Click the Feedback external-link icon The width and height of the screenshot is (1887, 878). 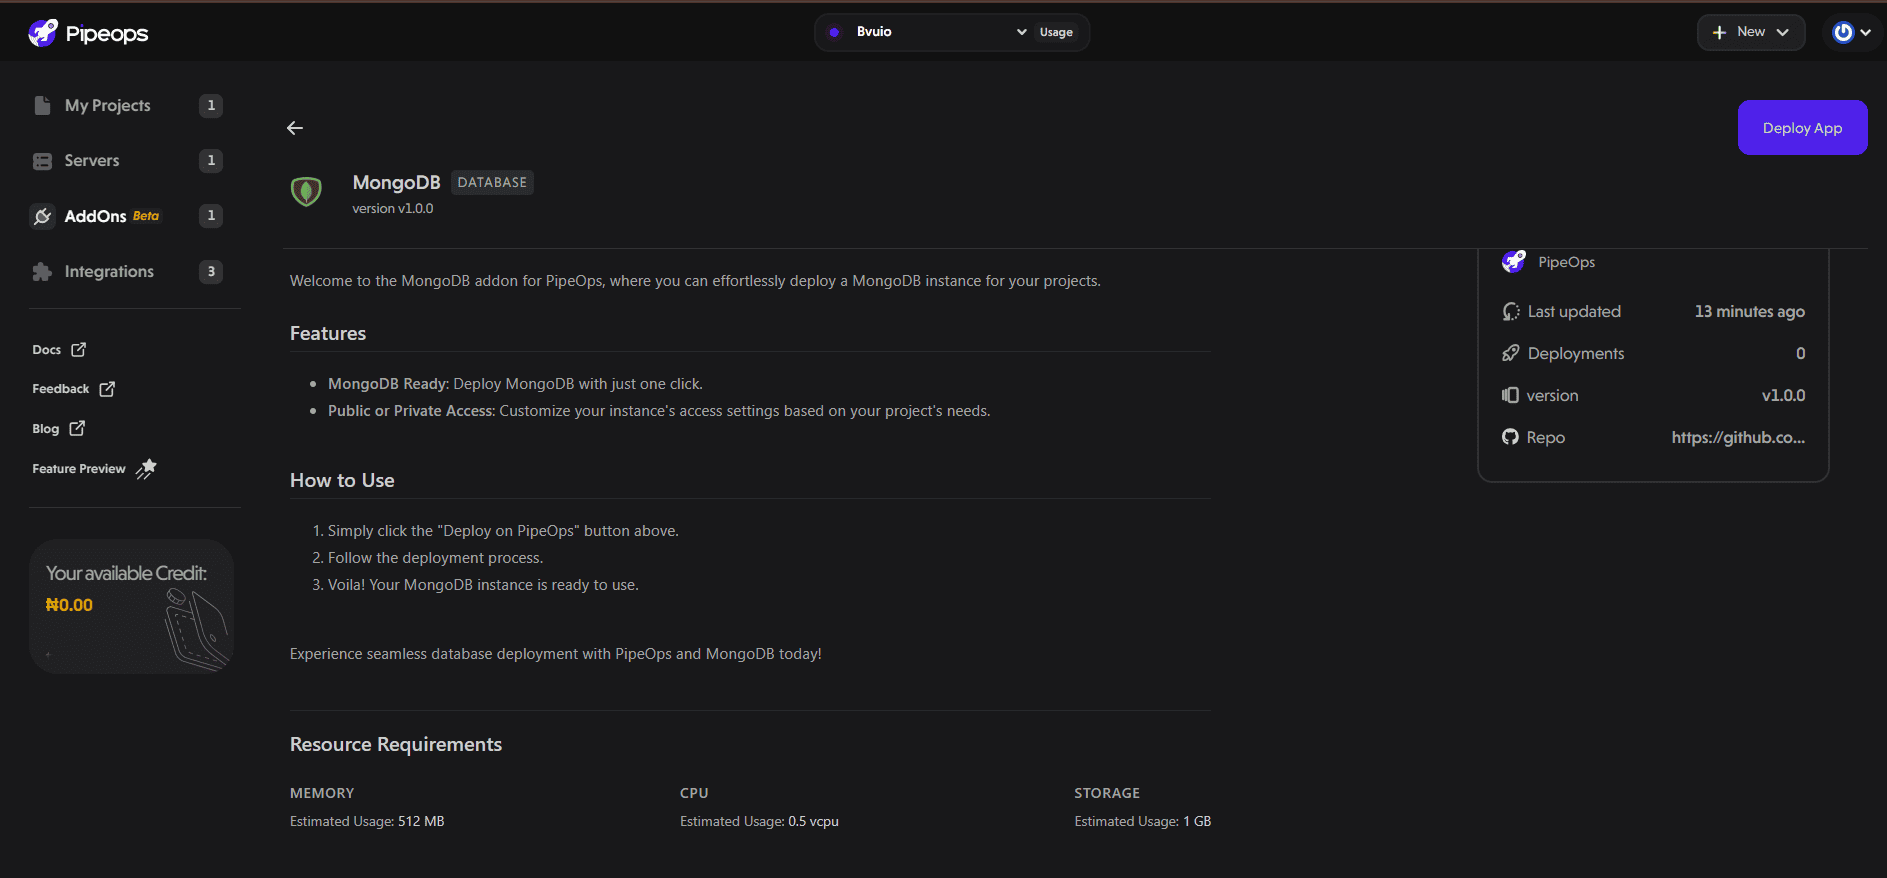click(107, 389)
